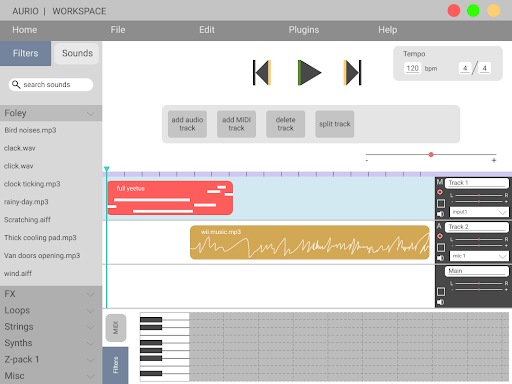Screen dimensions: 512x384
Task: Mute Track 1 with its speaker icon
Action: pyautogui.click(x=441, y=214)
